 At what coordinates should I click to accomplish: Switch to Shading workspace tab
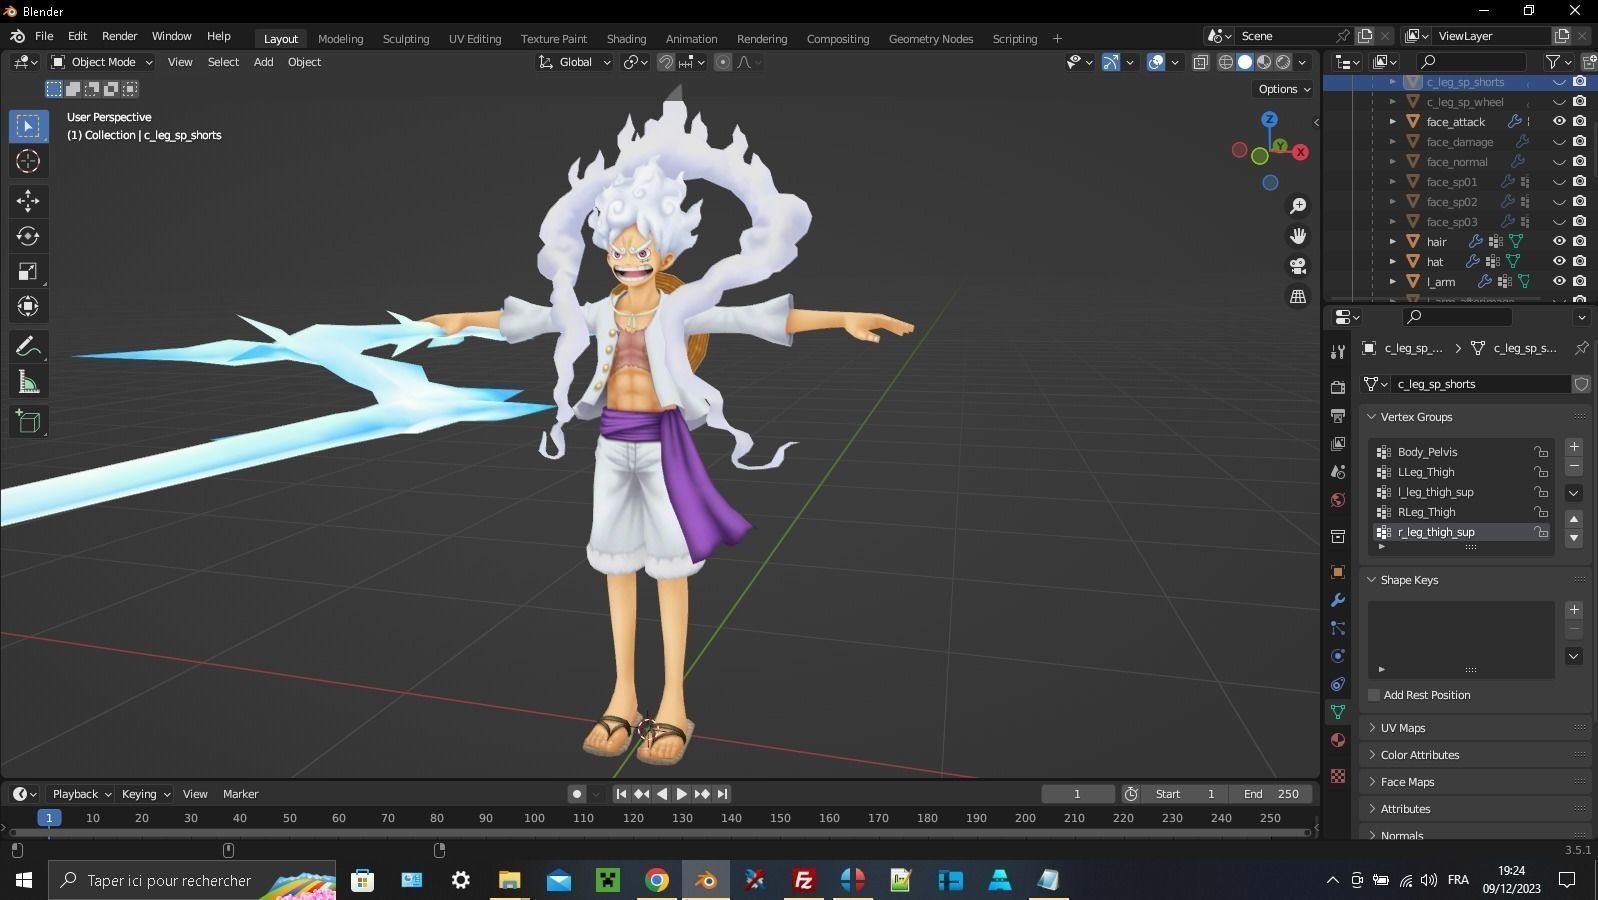click(x=626, y=39)
